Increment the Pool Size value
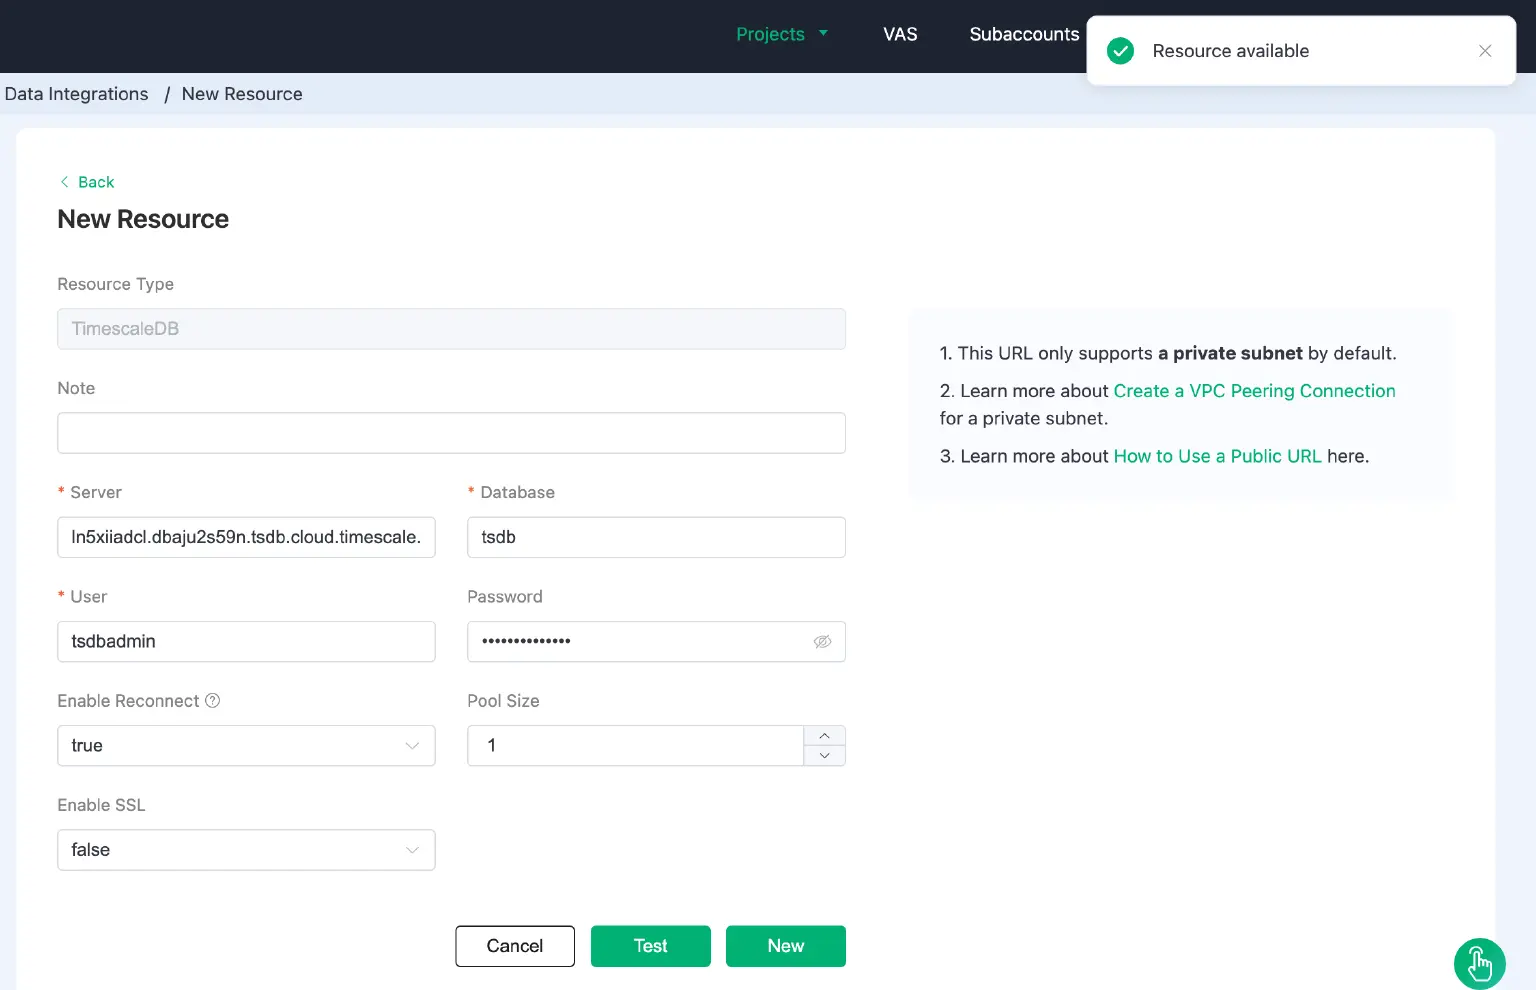This screenshot has width=1536, height=990. (824, 736)
